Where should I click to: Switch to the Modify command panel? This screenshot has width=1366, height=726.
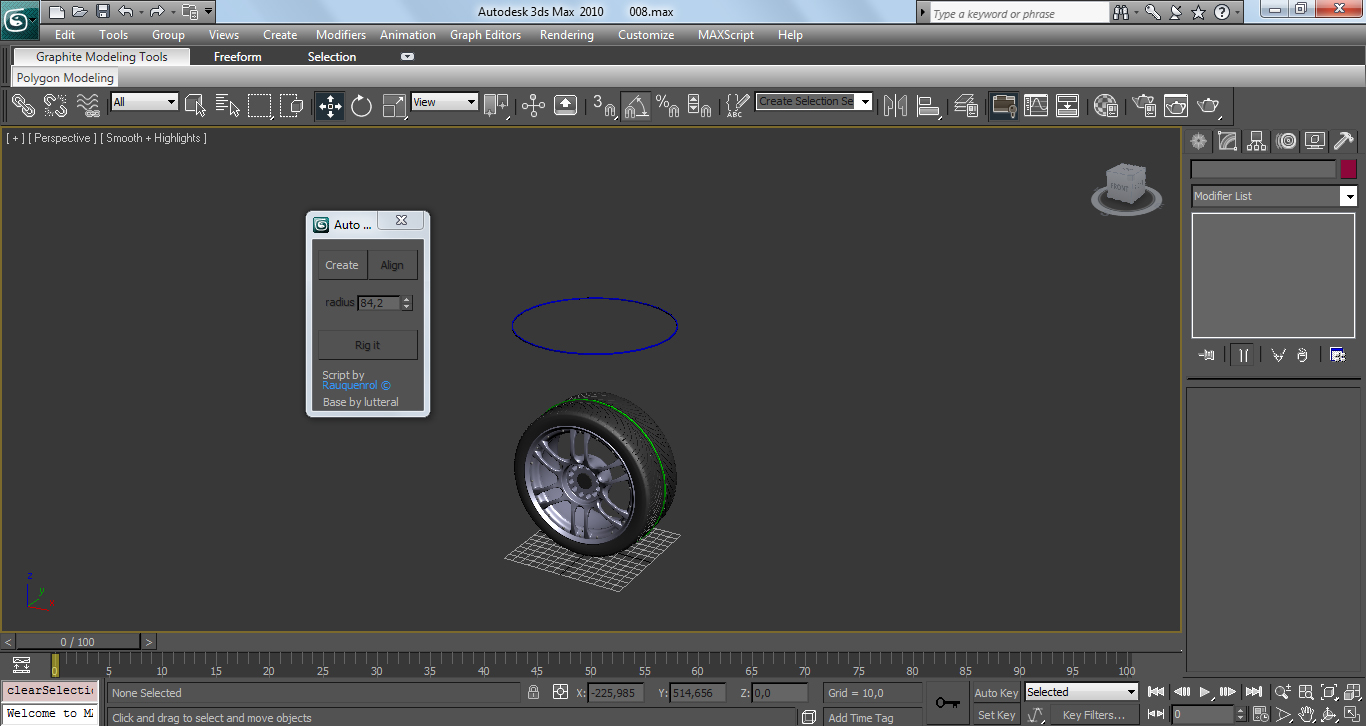[x=1227, y=141]
